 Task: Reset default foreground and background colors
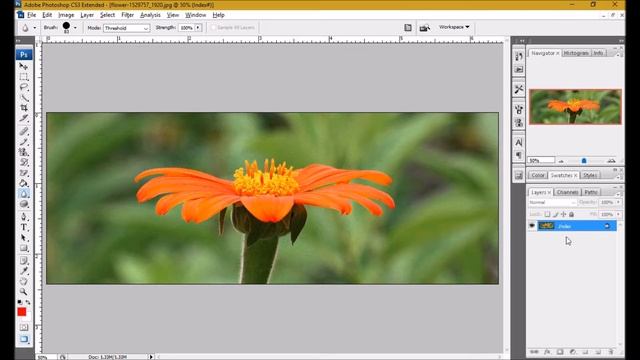pyautogui.click(x=20, y=302)
